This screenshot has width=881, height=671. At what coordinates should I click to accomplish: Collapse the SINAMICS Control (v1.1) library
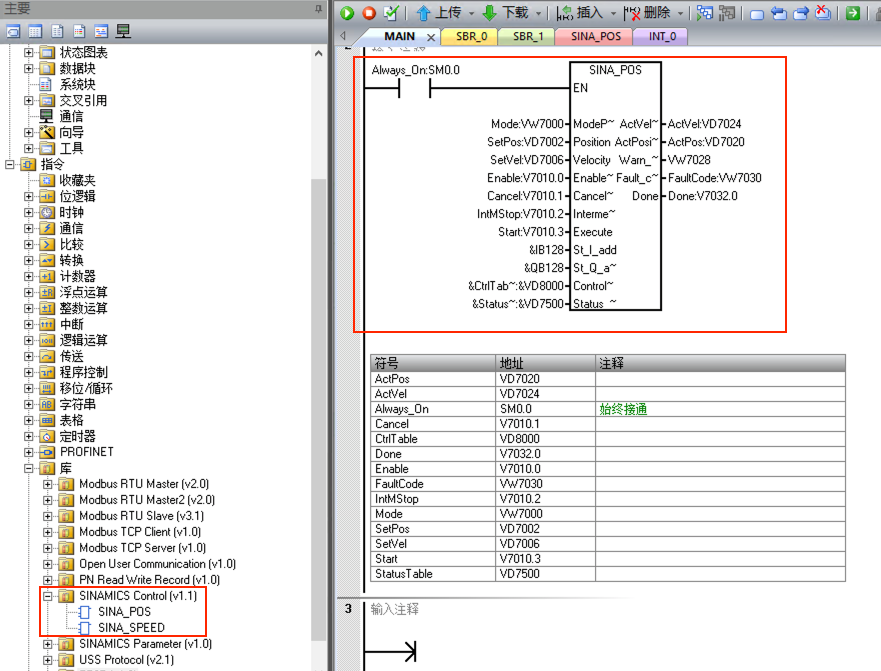(x=48, y=596)
